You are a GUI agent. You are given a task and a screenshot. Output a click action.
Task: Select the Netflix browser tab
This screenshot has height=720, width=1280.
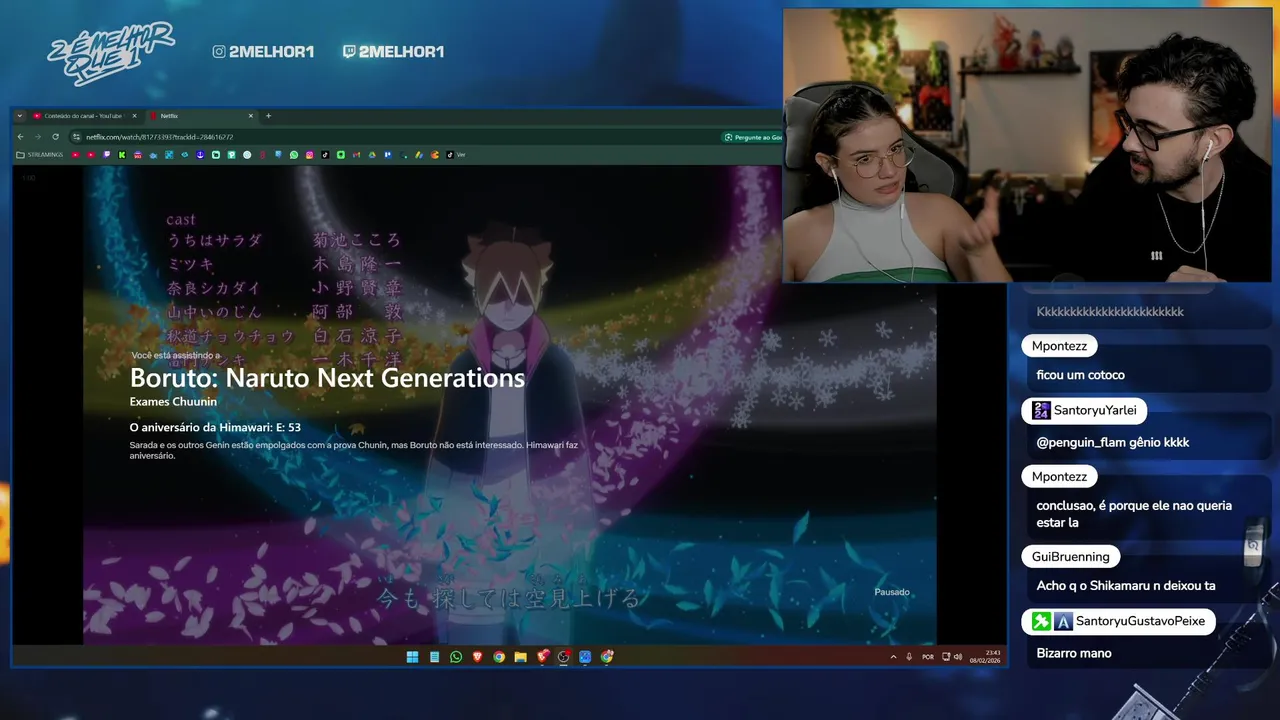coord(200,116)
